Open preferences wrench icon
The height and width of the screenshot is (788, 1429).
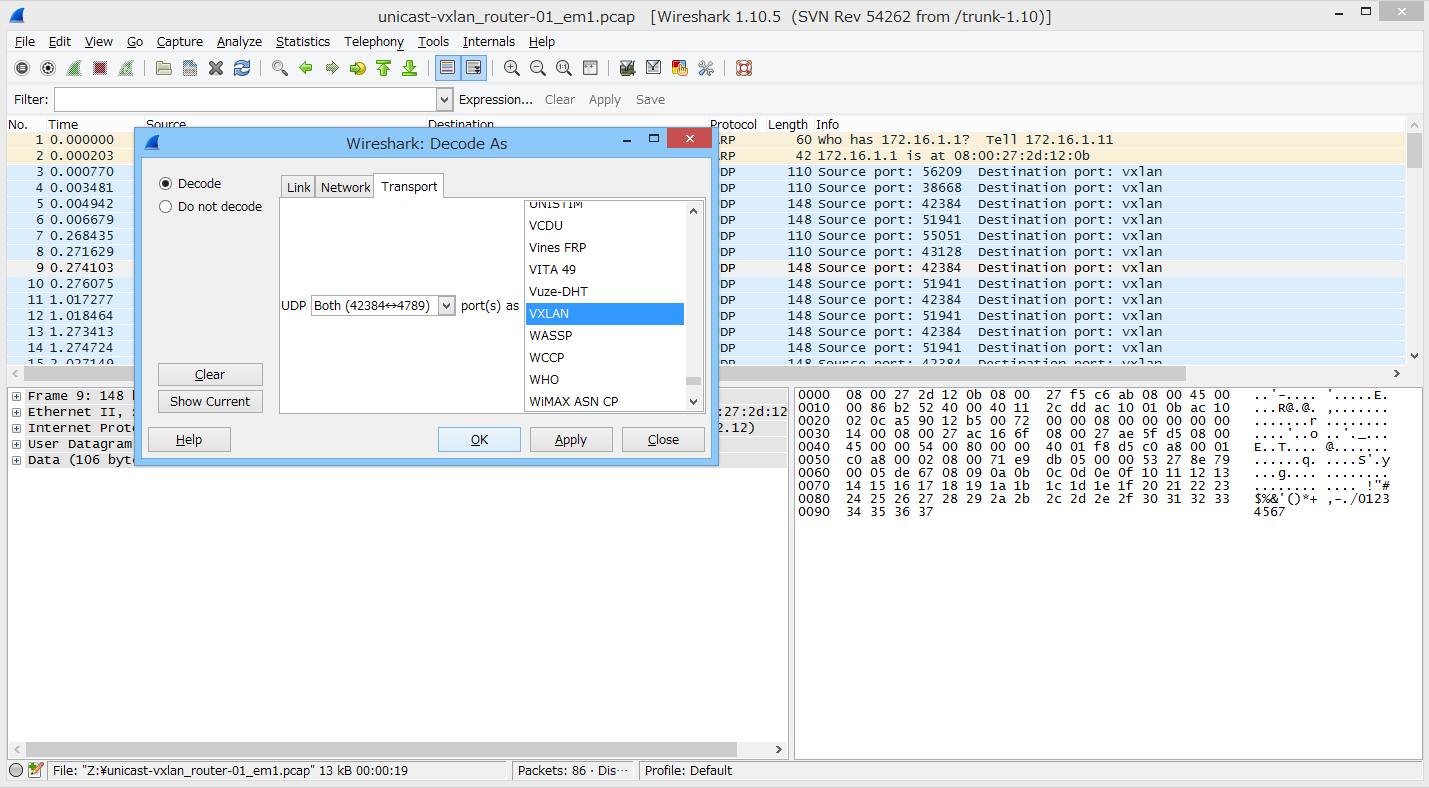click(x=706, y=68)
